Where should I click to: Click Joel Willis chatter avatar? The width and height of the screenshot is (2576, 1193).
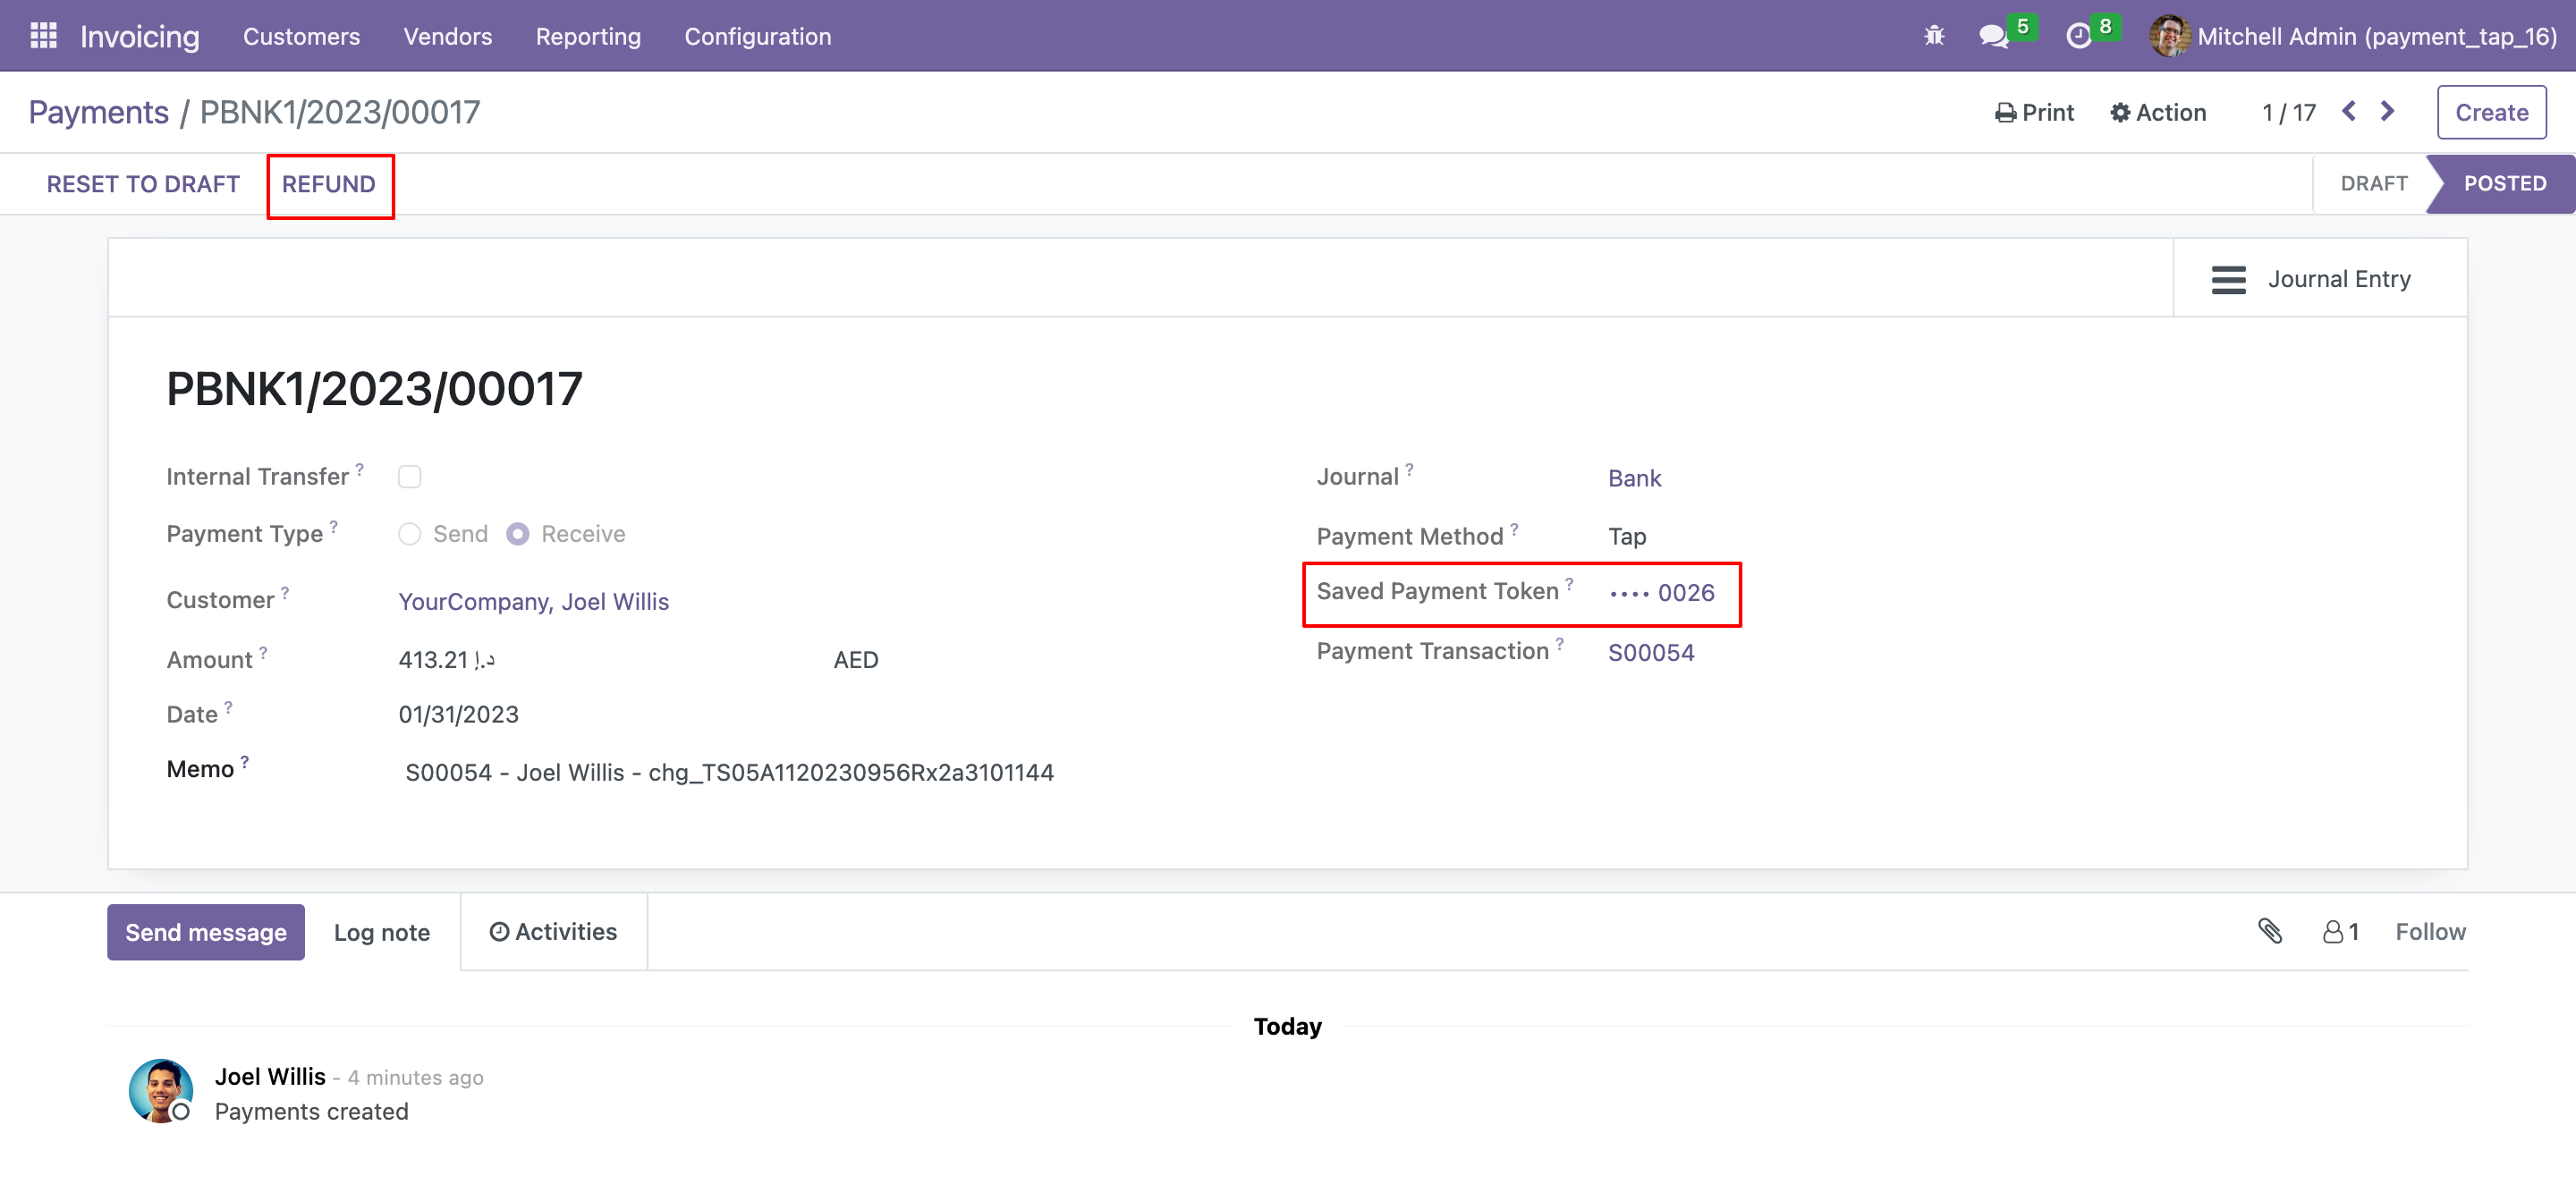click(x=161, y=1091)
